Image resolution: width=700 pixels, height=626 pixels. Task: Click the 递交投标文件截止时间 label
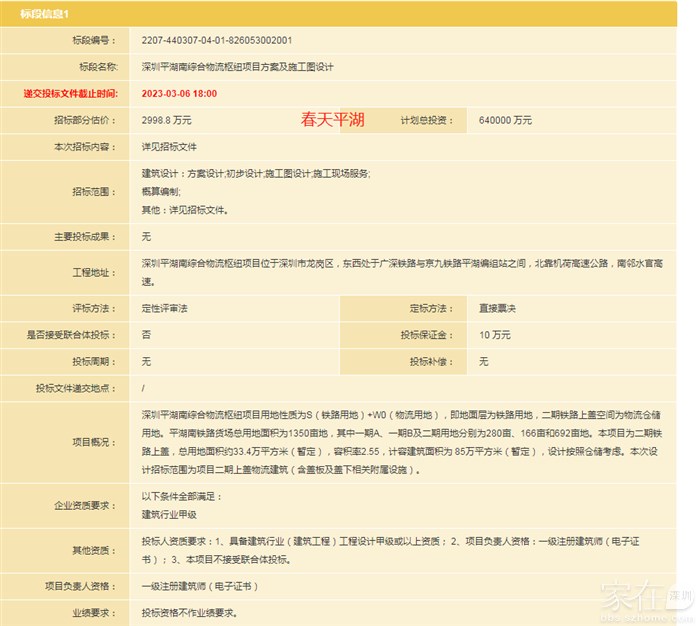click(x=70, y=93)
